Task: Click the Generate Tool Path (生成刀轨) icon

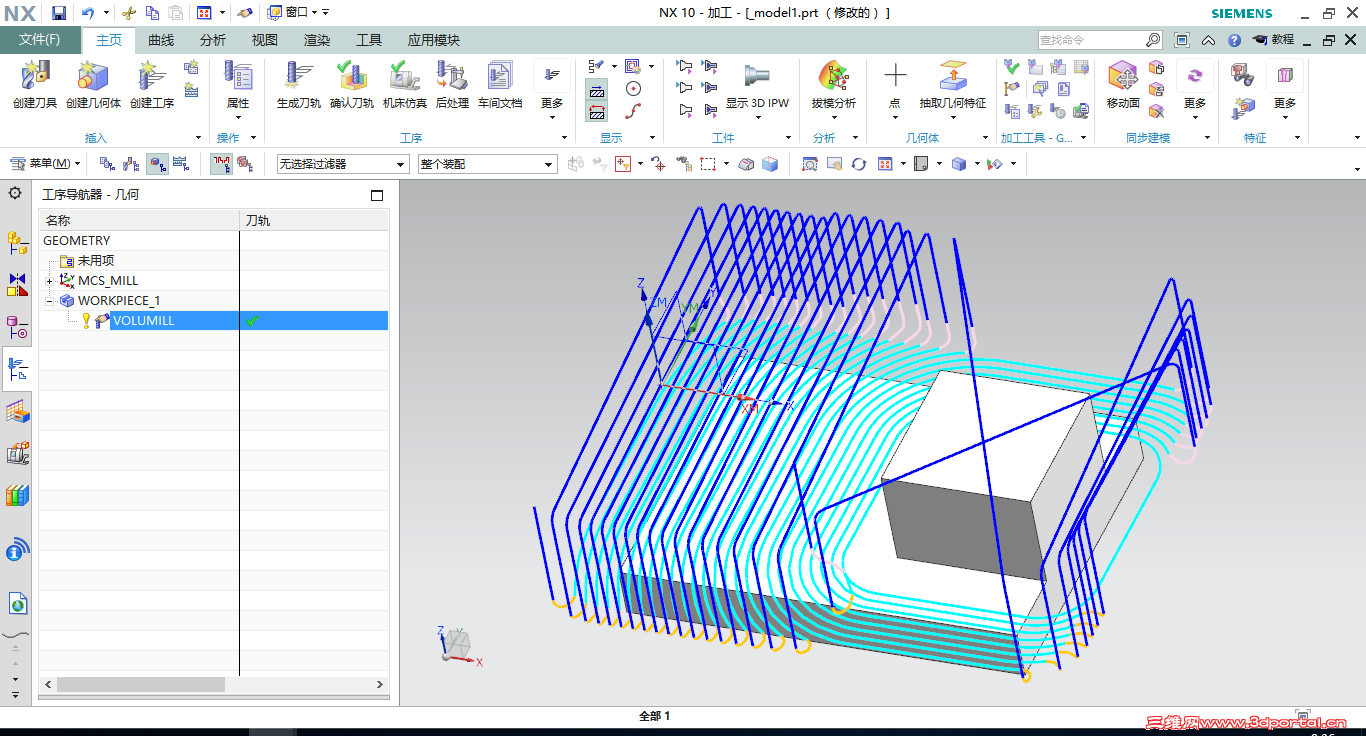Action: click(x=299, y=77)
